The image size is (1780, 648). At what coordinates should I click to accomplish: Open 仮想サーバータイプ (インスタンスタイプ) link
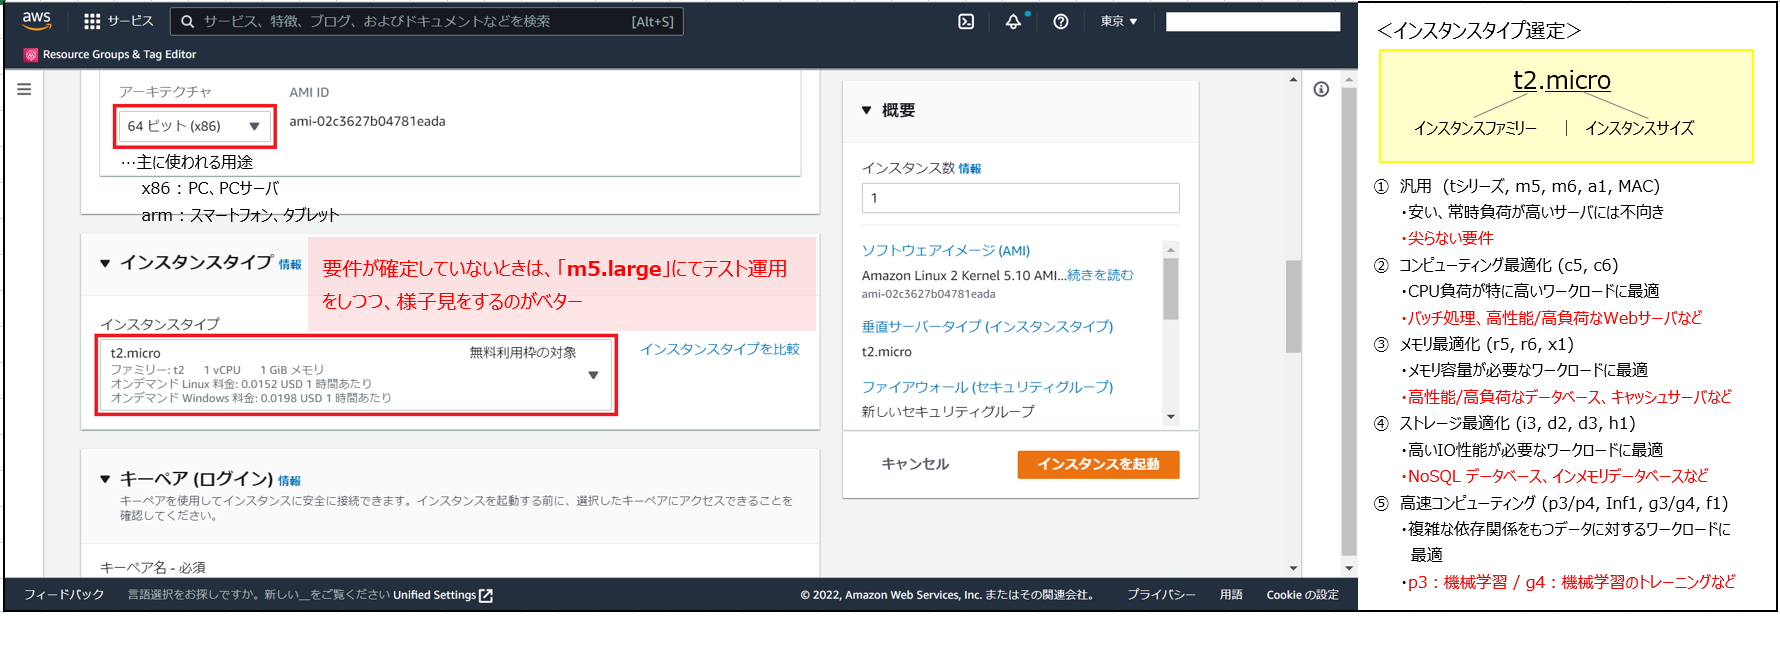(x=987, y=326)
